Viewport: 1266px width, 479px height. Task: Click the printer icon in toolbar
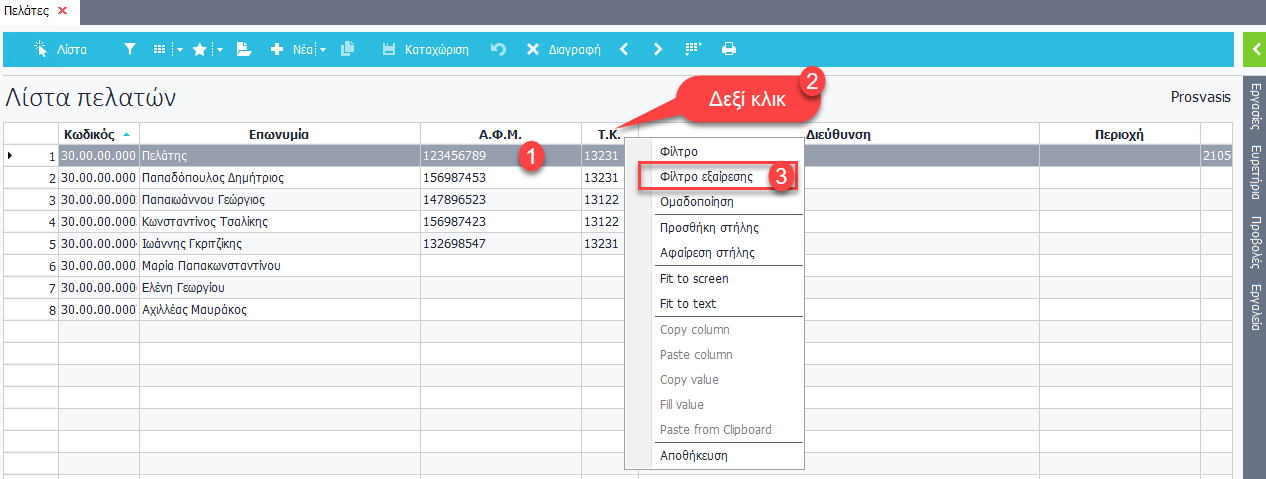(x=729, y=49)
